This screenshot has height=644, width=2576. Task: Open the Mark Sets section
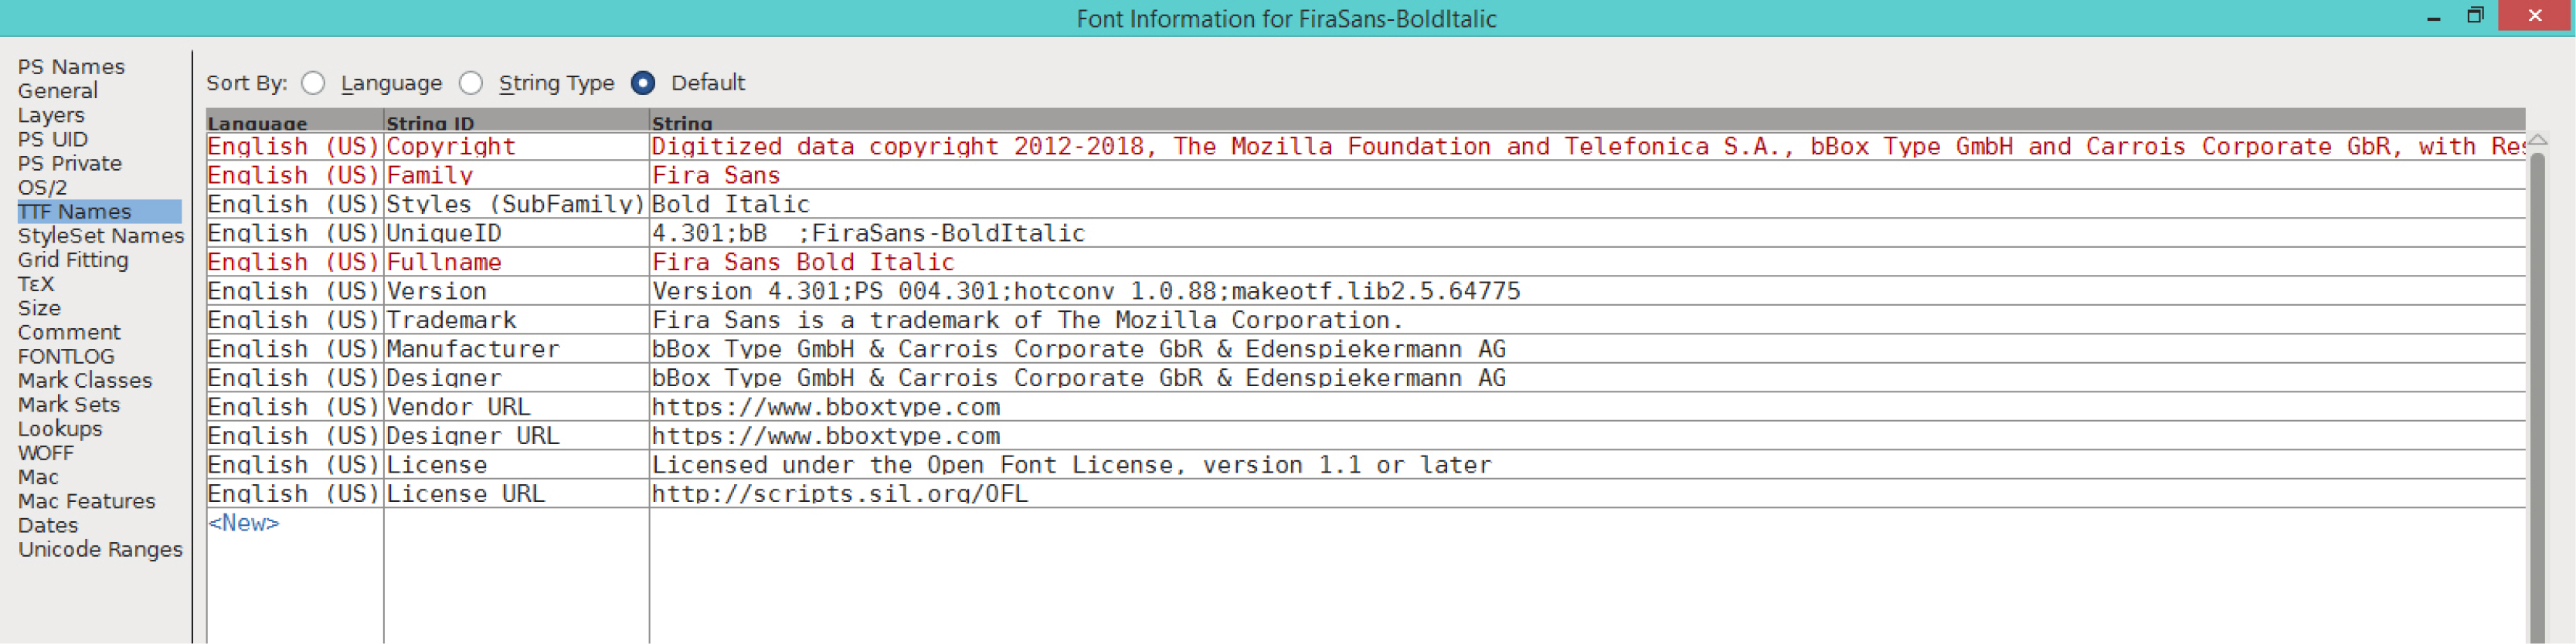(69, 404)
